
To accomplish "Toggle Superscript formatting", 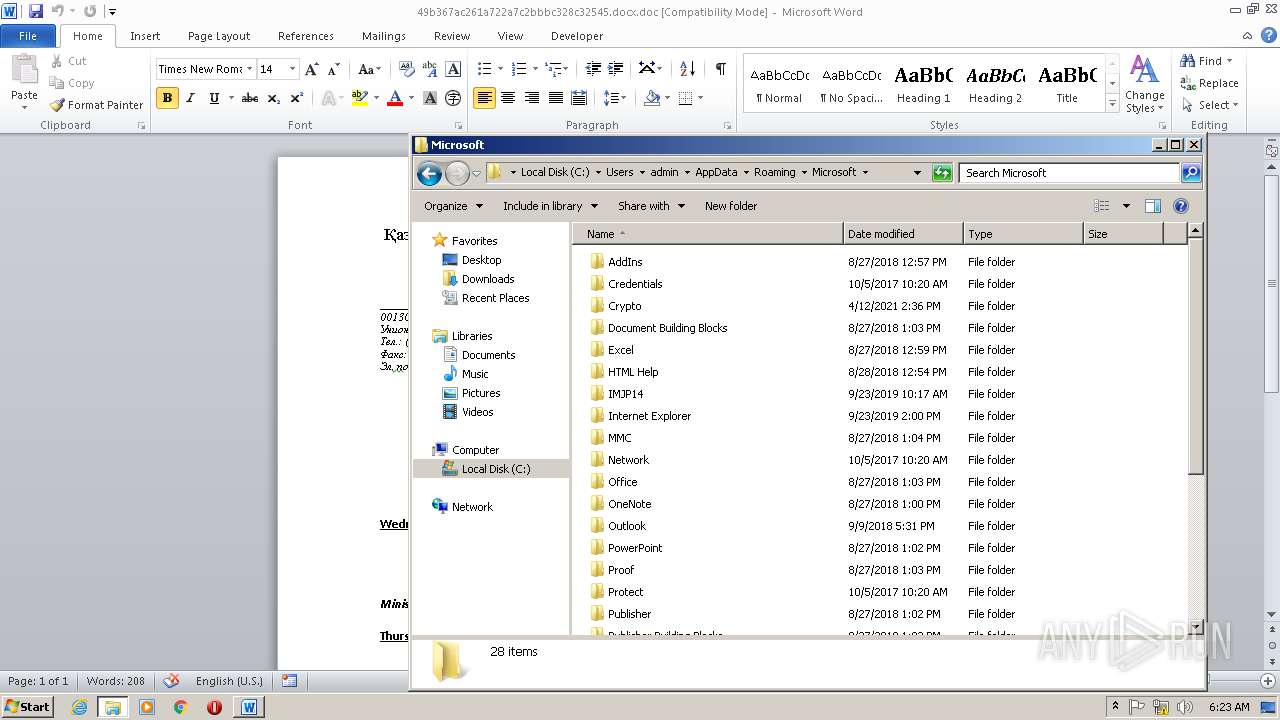I will pyautogui.click(x=297, y=98).
